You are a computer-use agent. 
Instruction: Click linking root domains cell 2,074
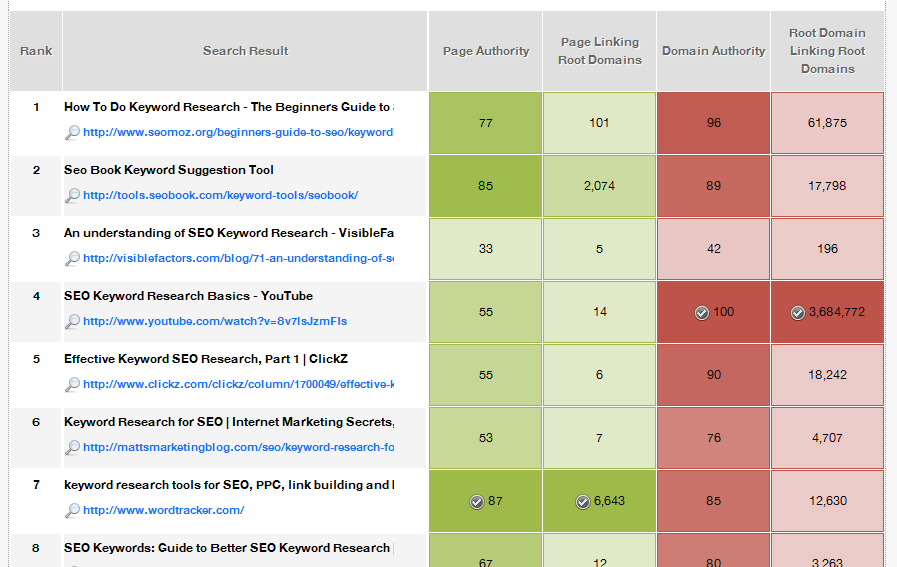click(600, 186)
